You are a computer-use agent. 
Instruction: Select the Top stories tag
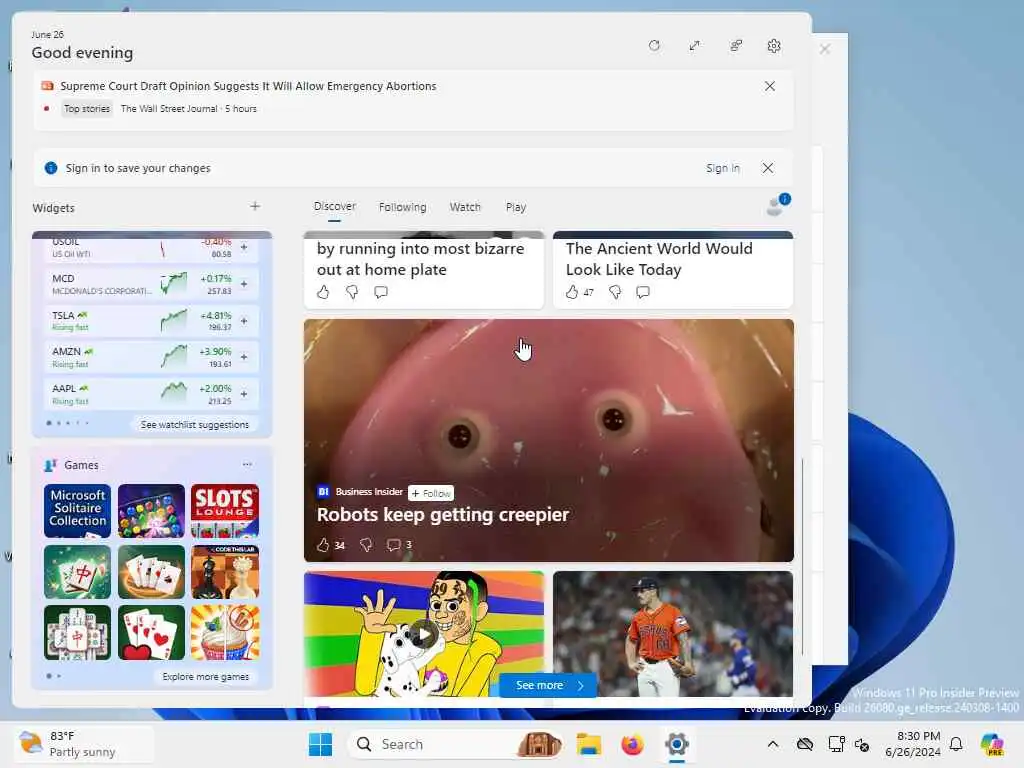pyautogui.click(x=87, y=108)
